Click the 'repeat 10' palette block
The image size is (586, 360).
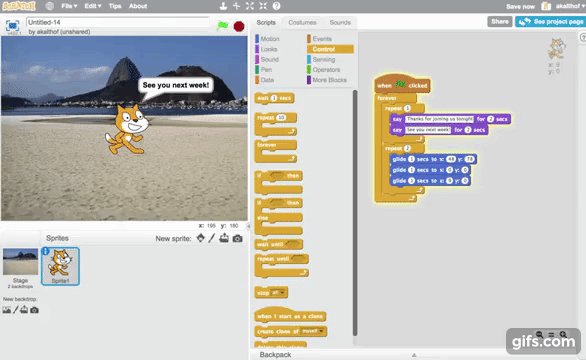[x=265, y=118]
